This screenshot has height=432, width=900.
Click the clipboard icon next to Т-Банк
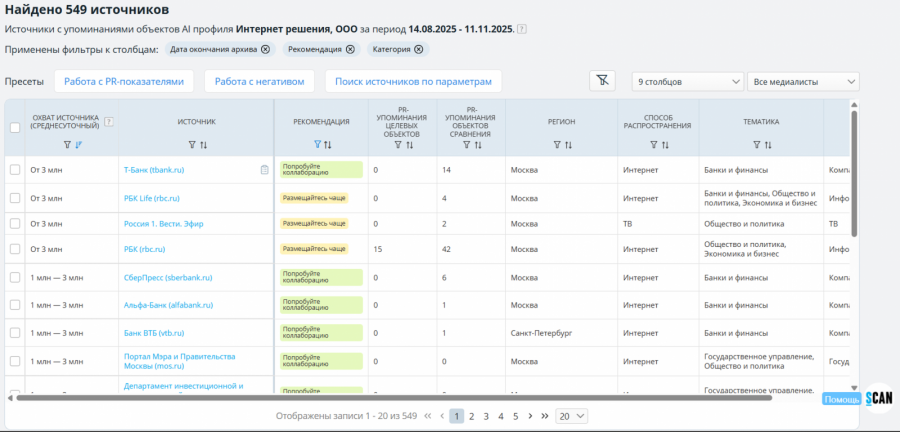[x=264, y=170]
